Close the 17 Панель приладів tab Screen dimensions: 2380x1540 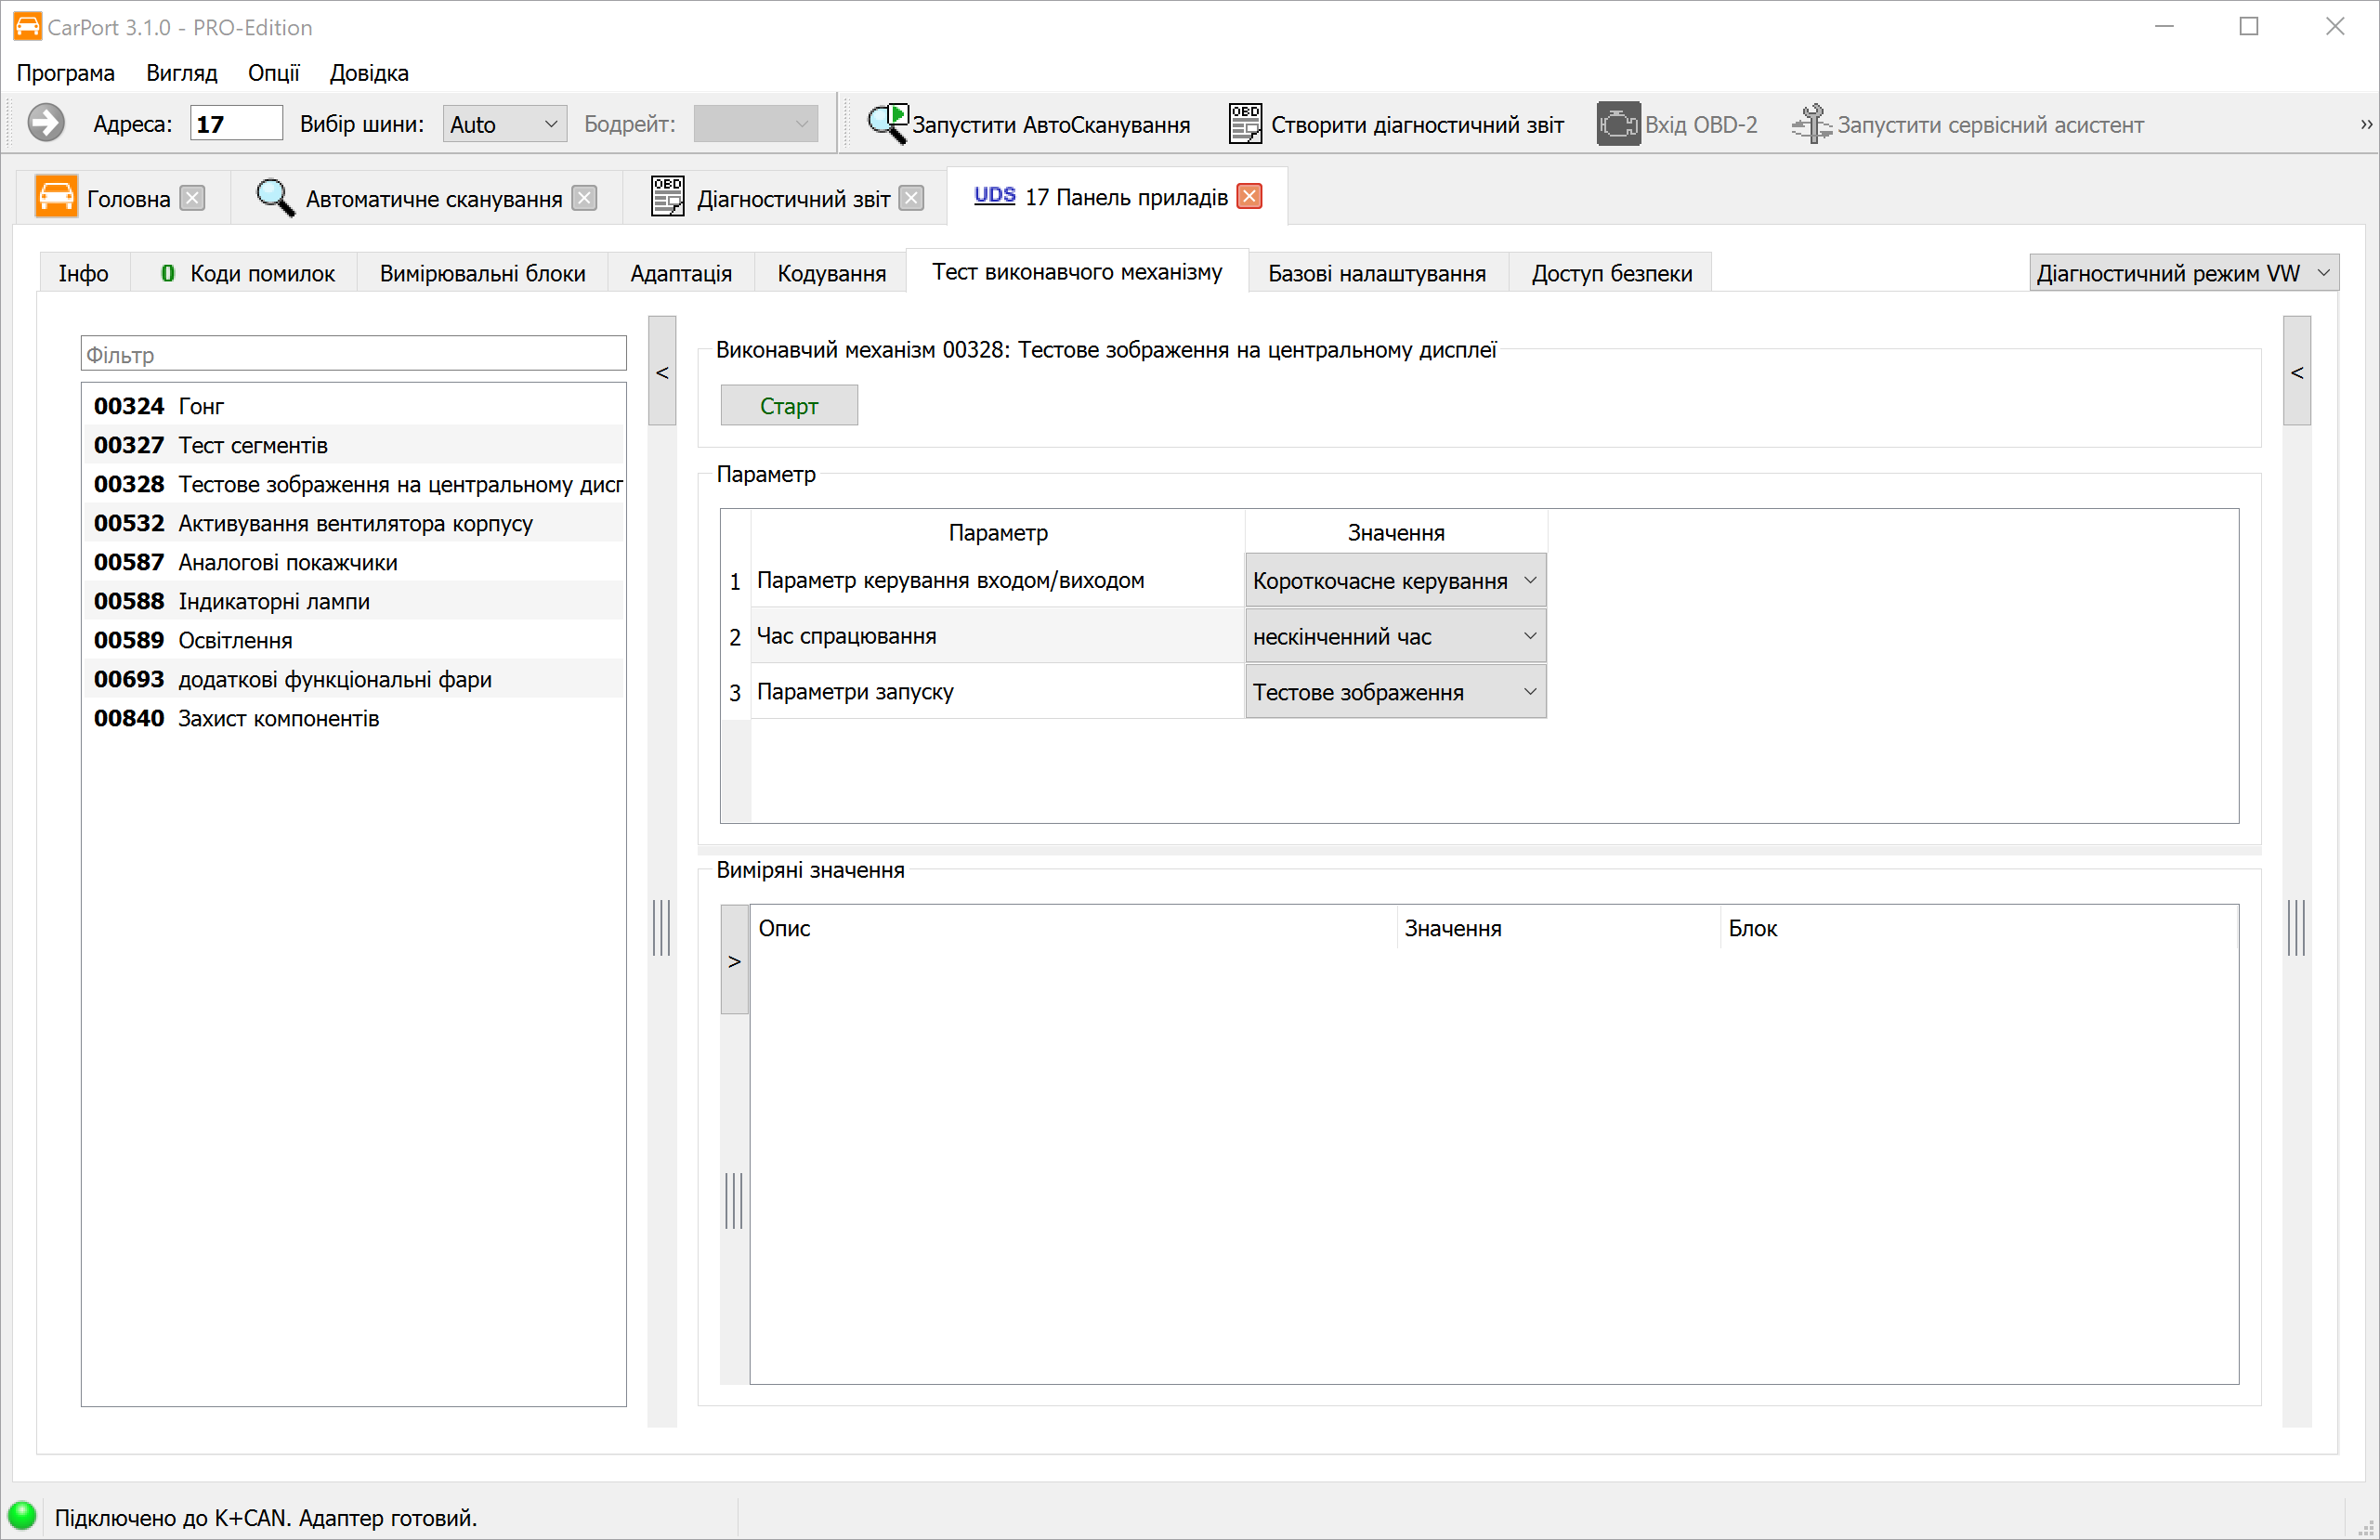point(1249,197)
